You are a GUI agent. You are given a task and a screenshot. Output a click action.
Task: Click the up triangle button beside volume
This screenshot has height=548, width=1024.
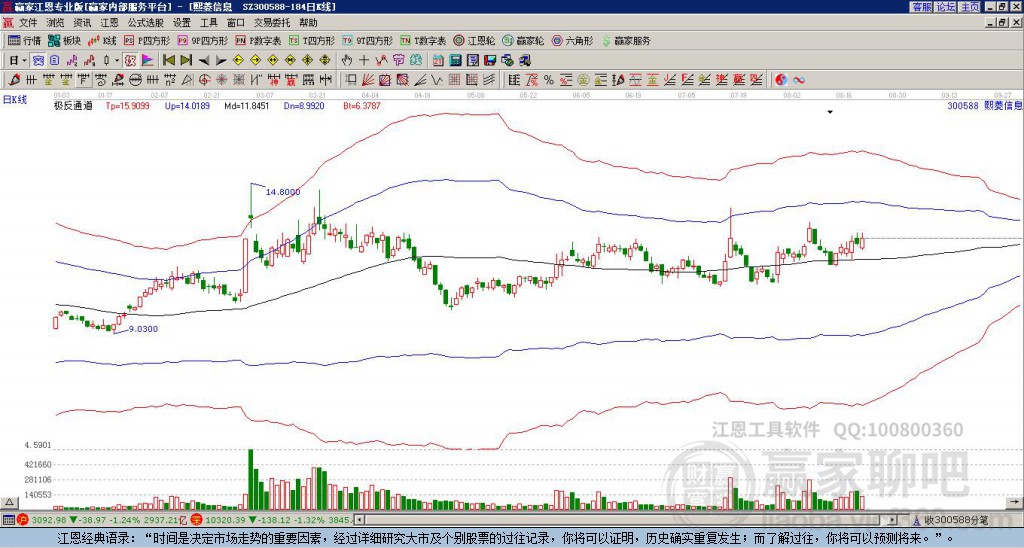[x=9, y=502]
